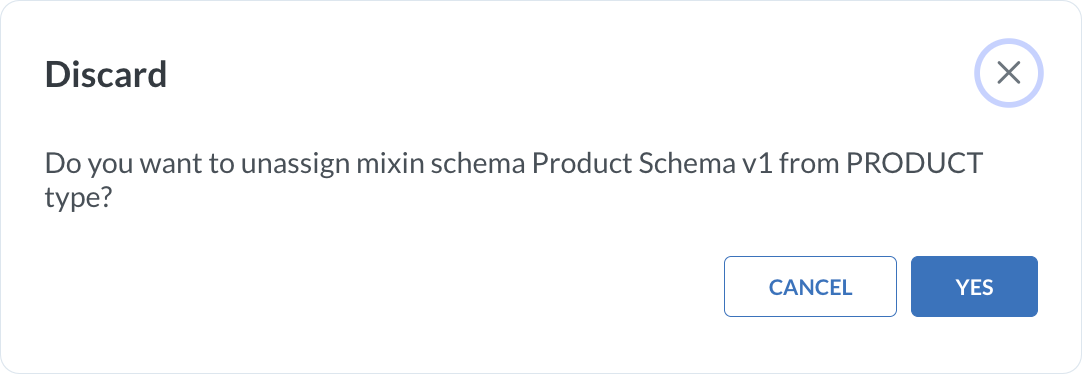Hit the circled X close icon
The height and width of the screenshot is (374, 1082).
[x=1009, y=73]
